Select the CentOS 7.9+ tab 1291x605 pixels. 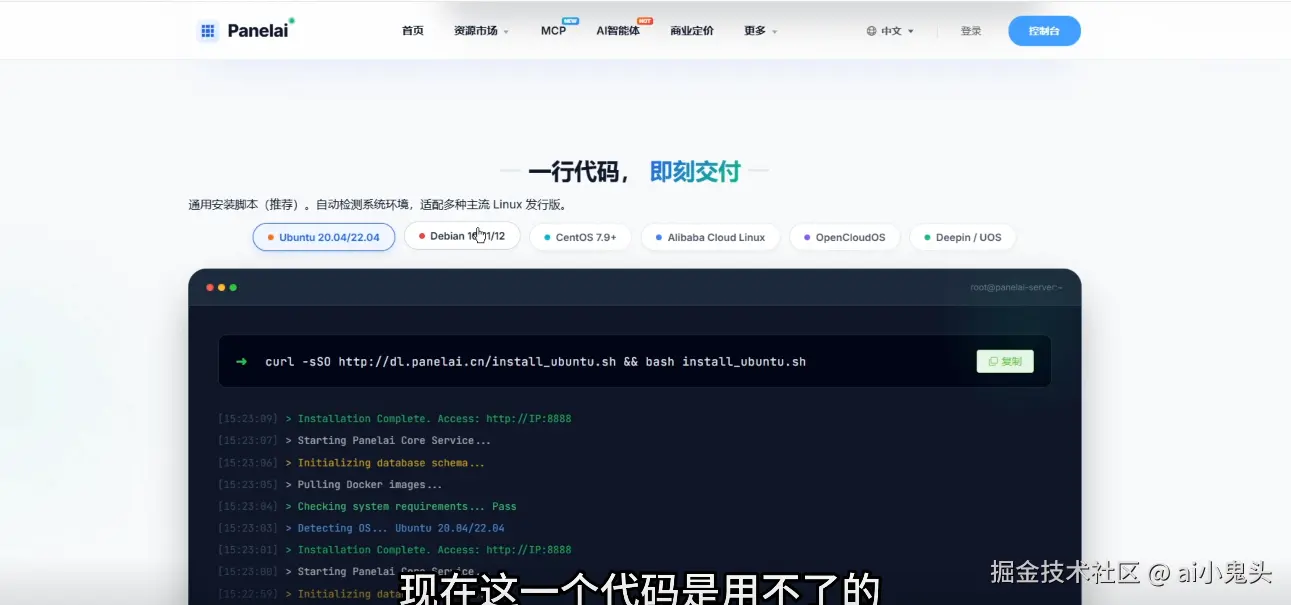[580, 237]
